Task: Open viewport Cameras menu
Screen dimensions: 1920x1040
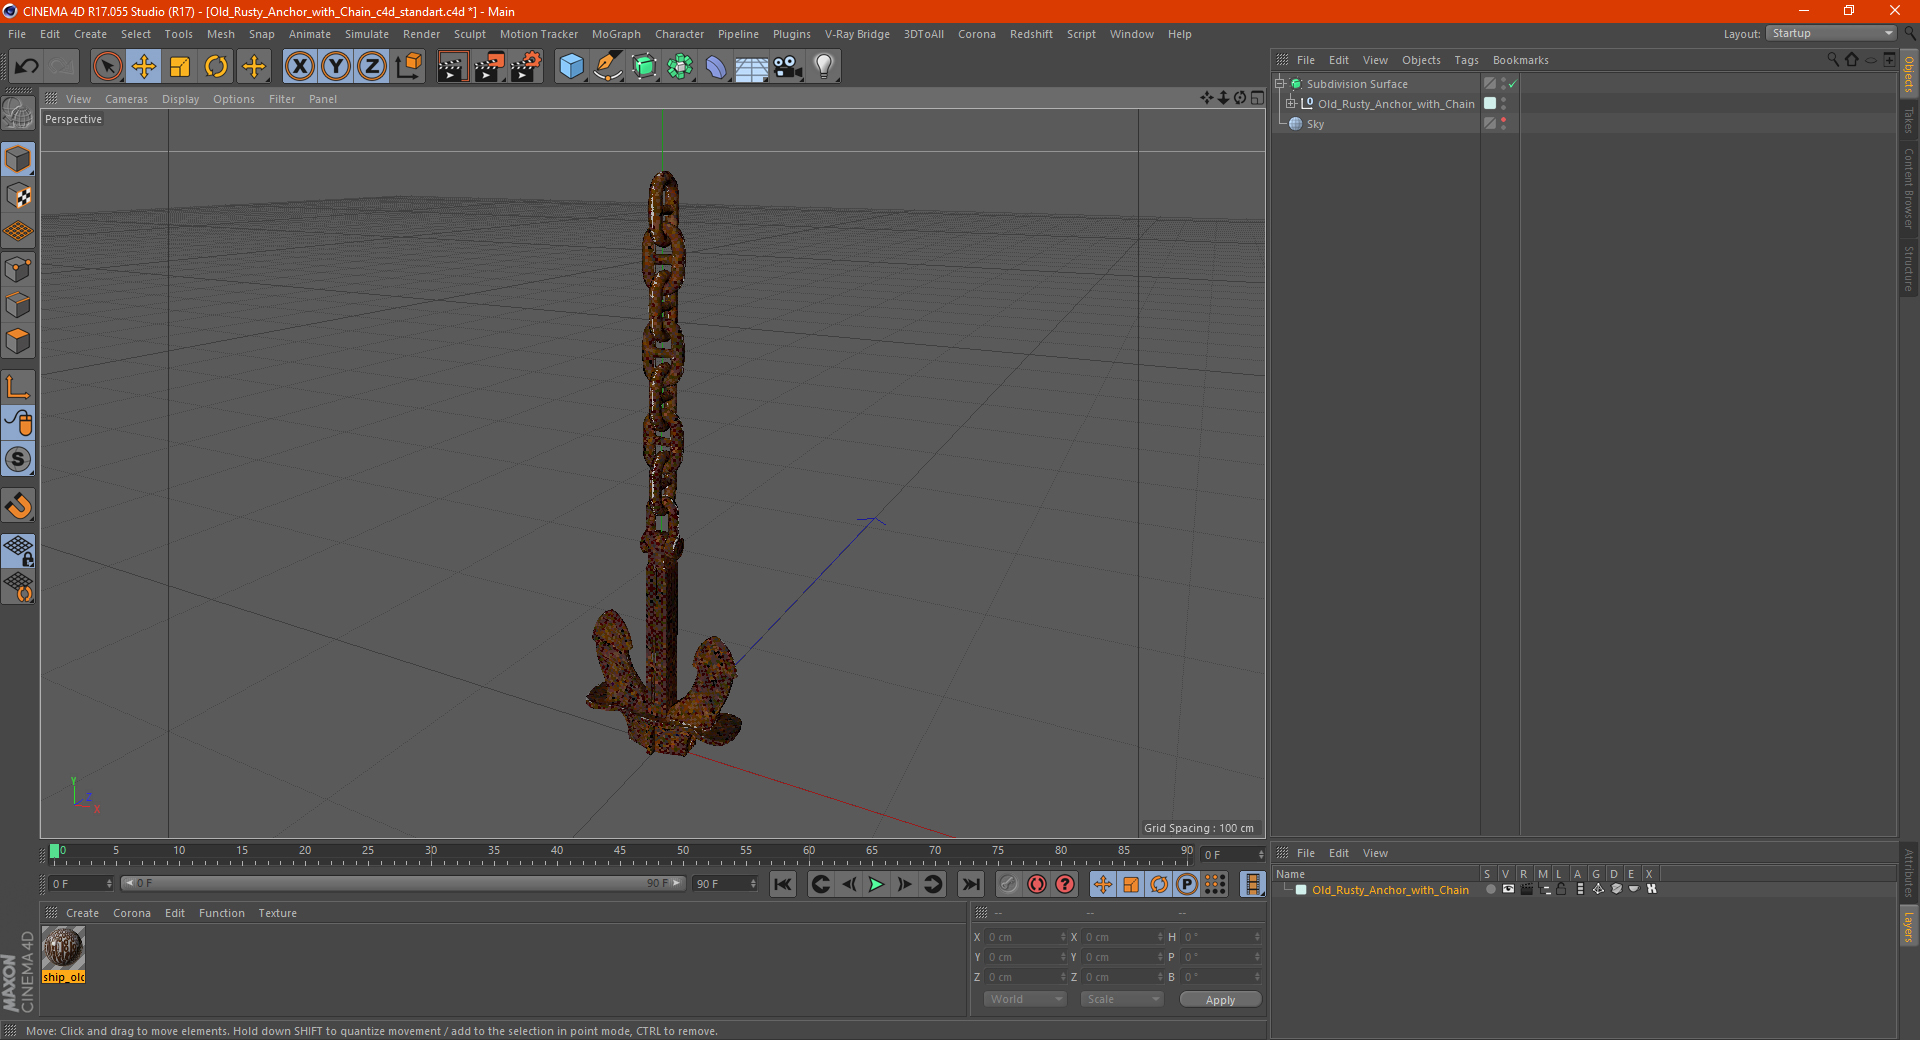Action: (x=126, y=99)
